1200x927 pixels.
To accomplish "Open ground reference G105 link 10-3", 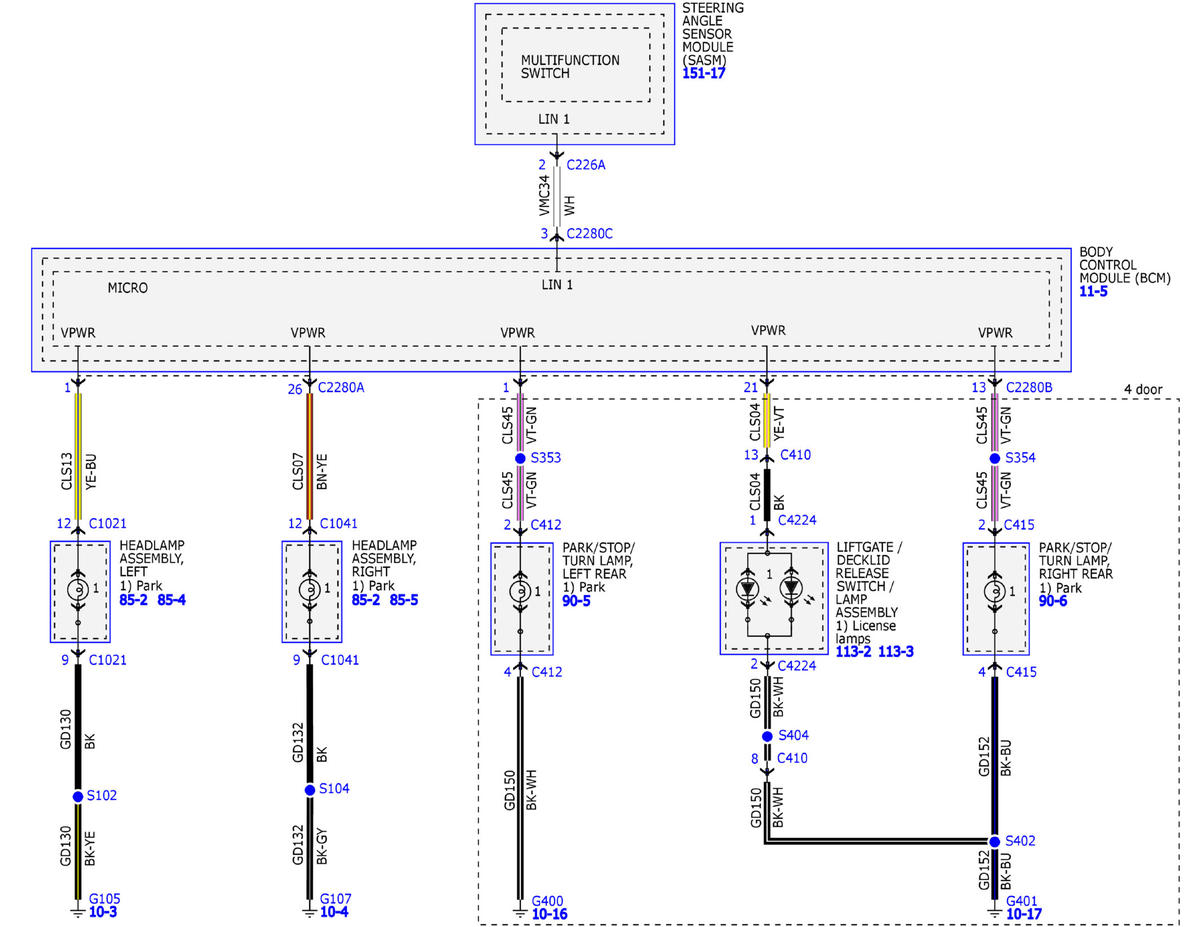I will coord(103,912).
